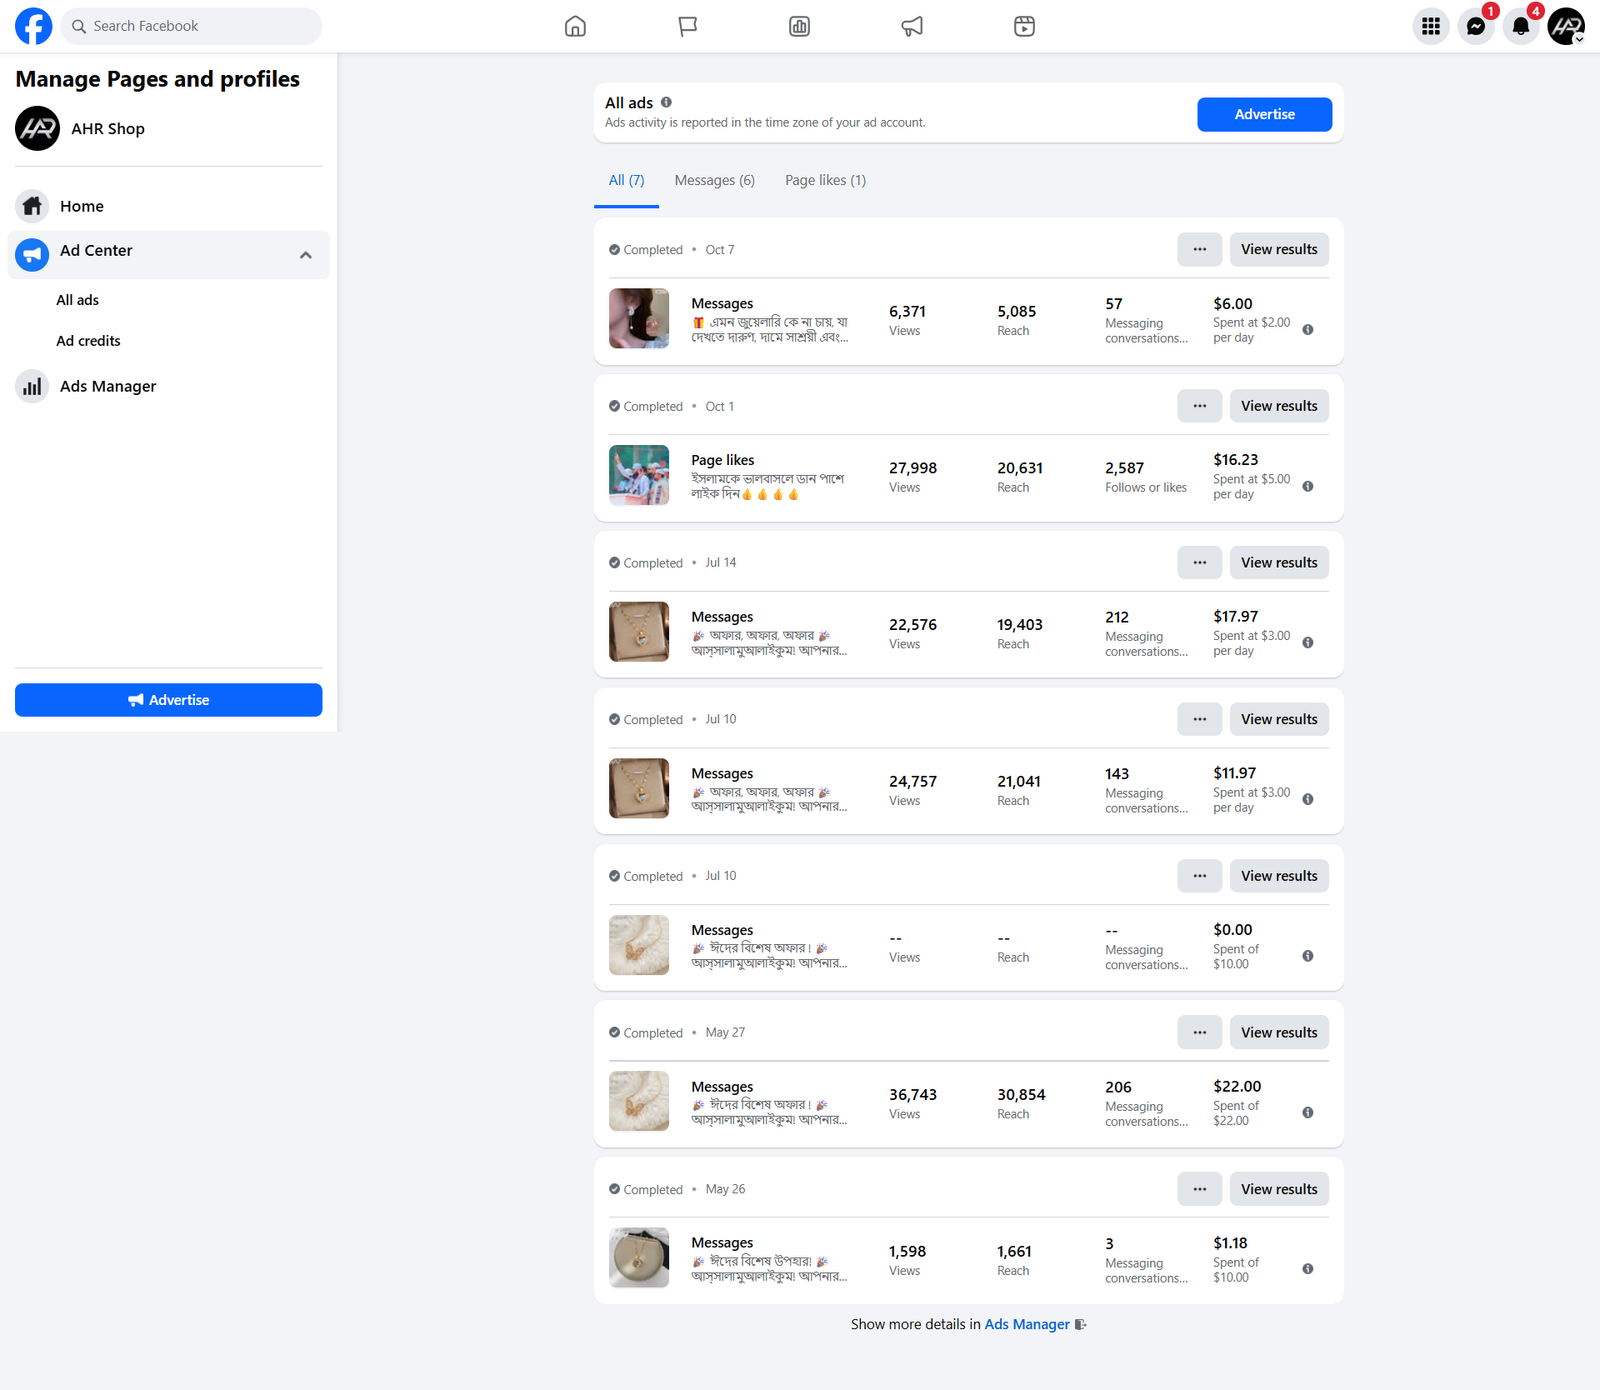Screen dimensions: 1600x1390
Task: Open the apps grid menu
Action: pyautogui.click(x=1431, y=27)
